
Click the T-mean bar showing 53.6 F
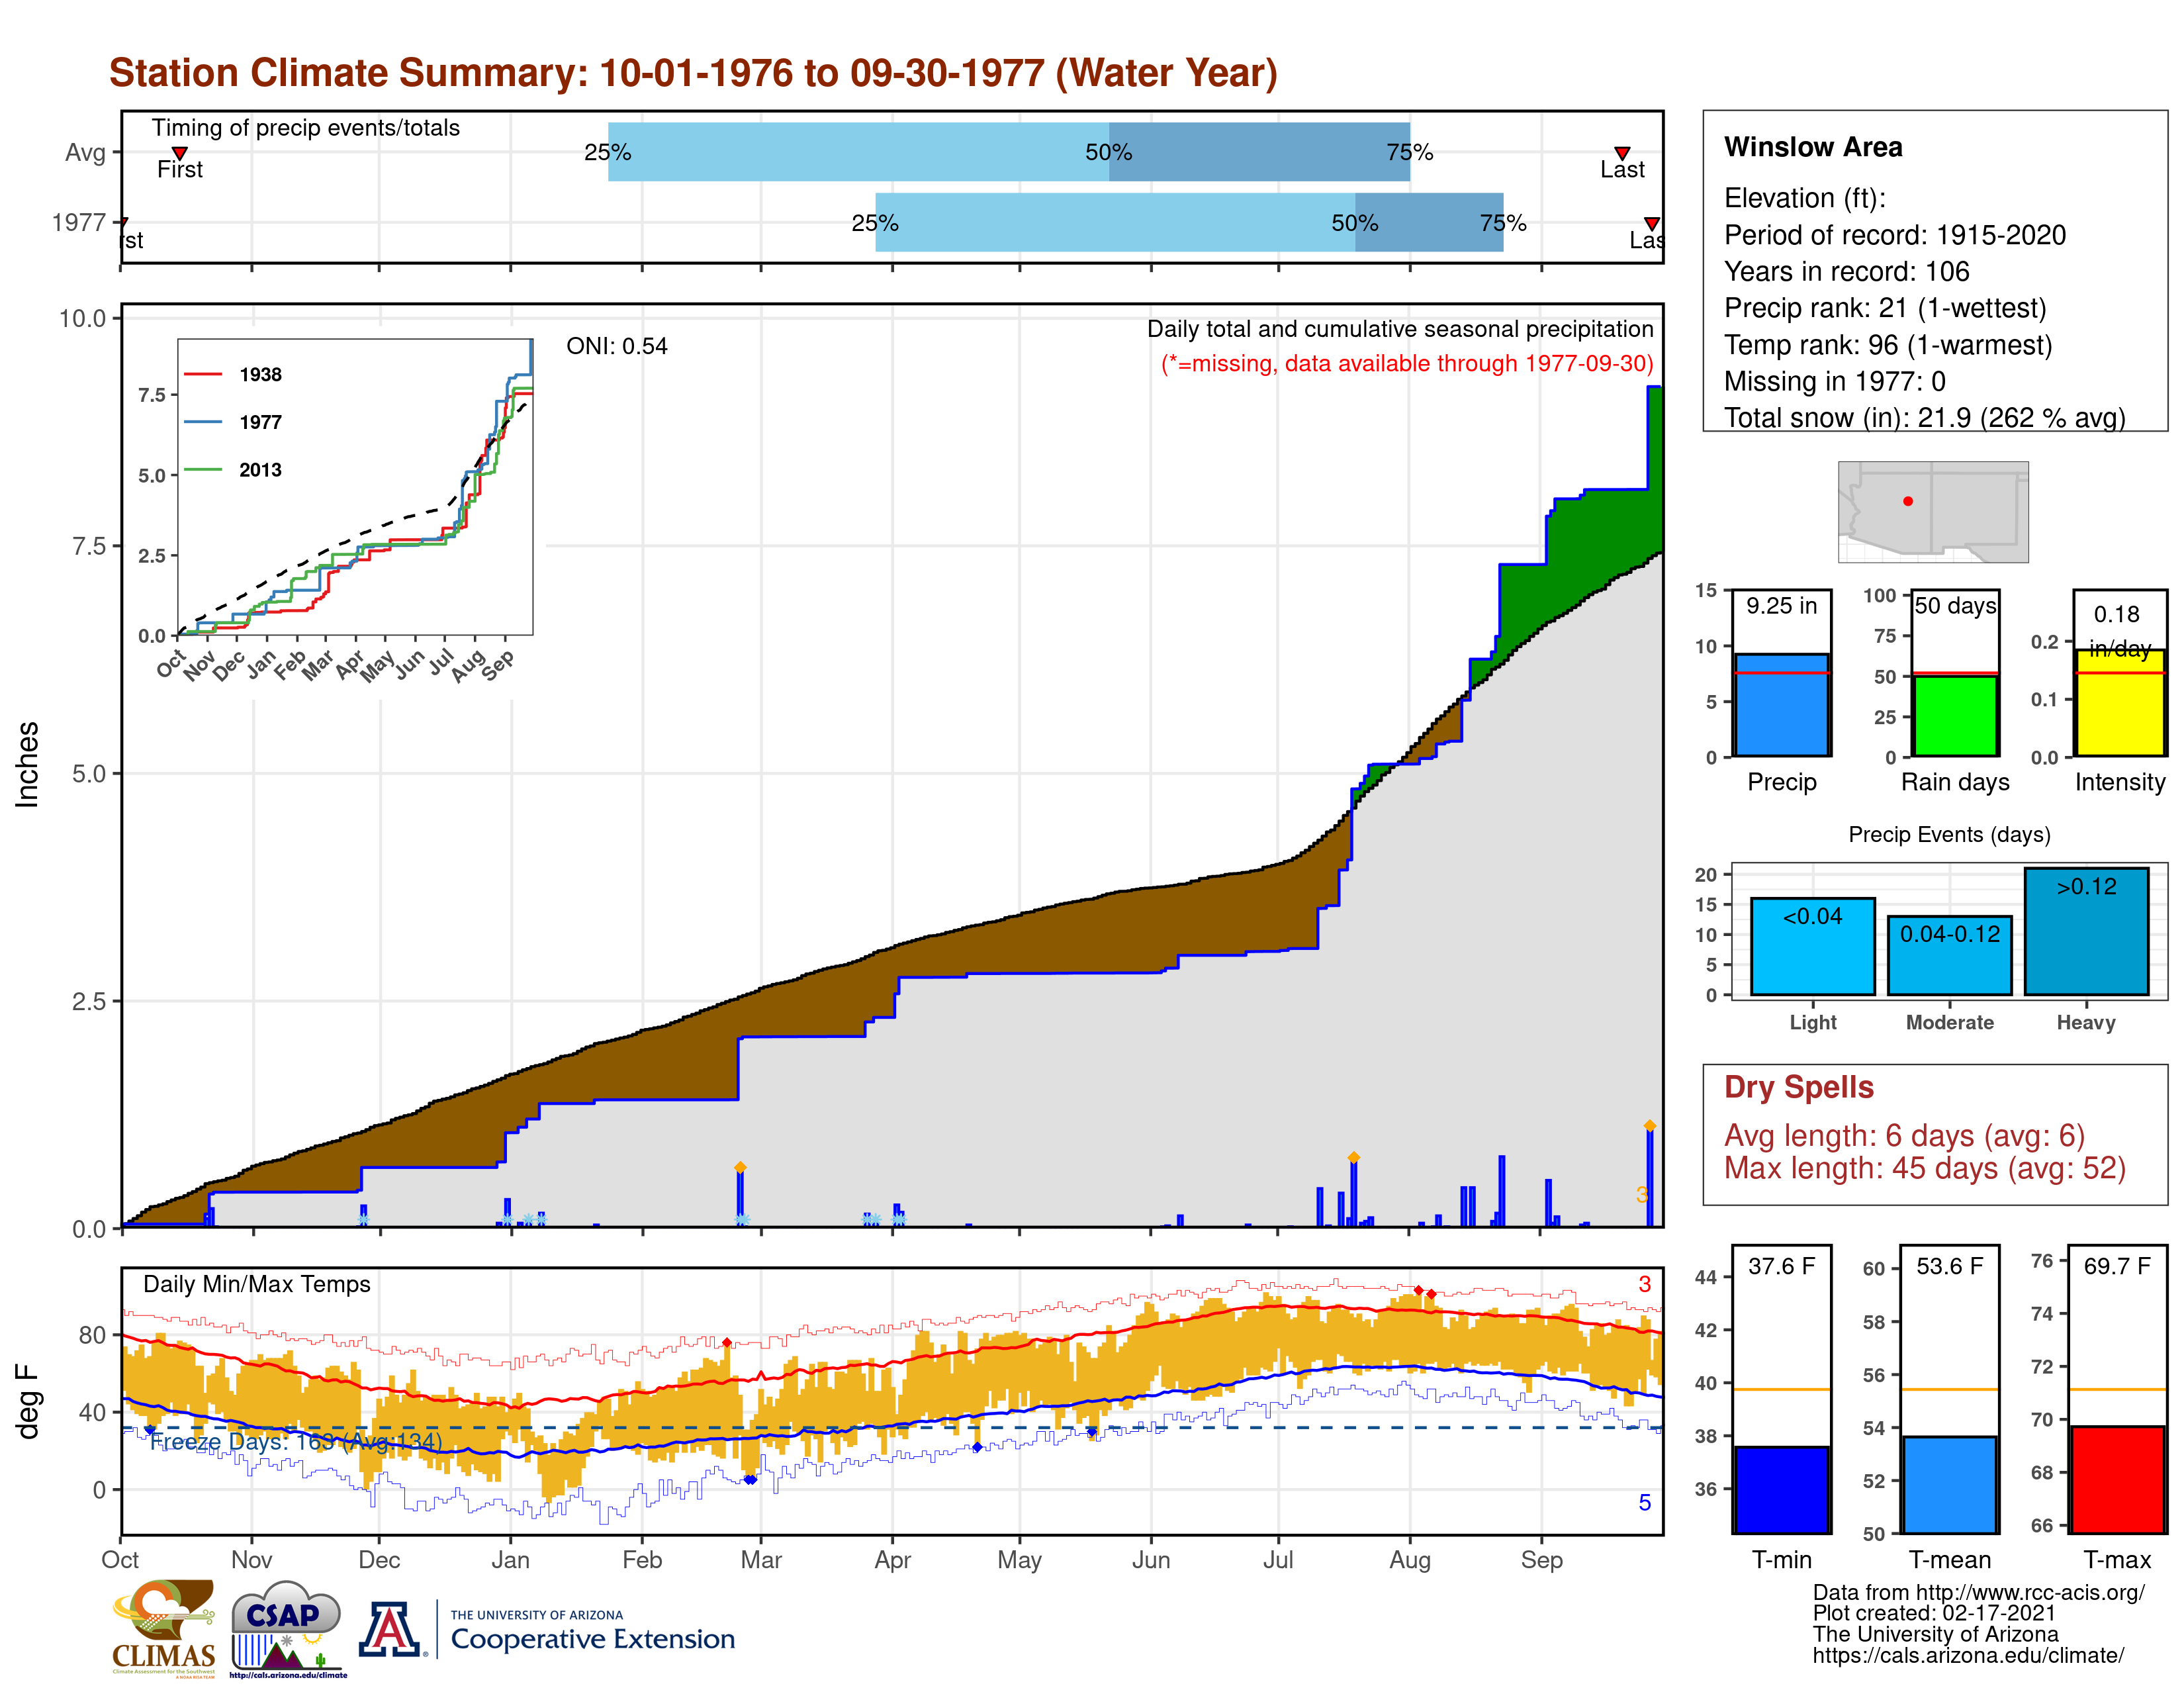[x=1950, y=1485]
